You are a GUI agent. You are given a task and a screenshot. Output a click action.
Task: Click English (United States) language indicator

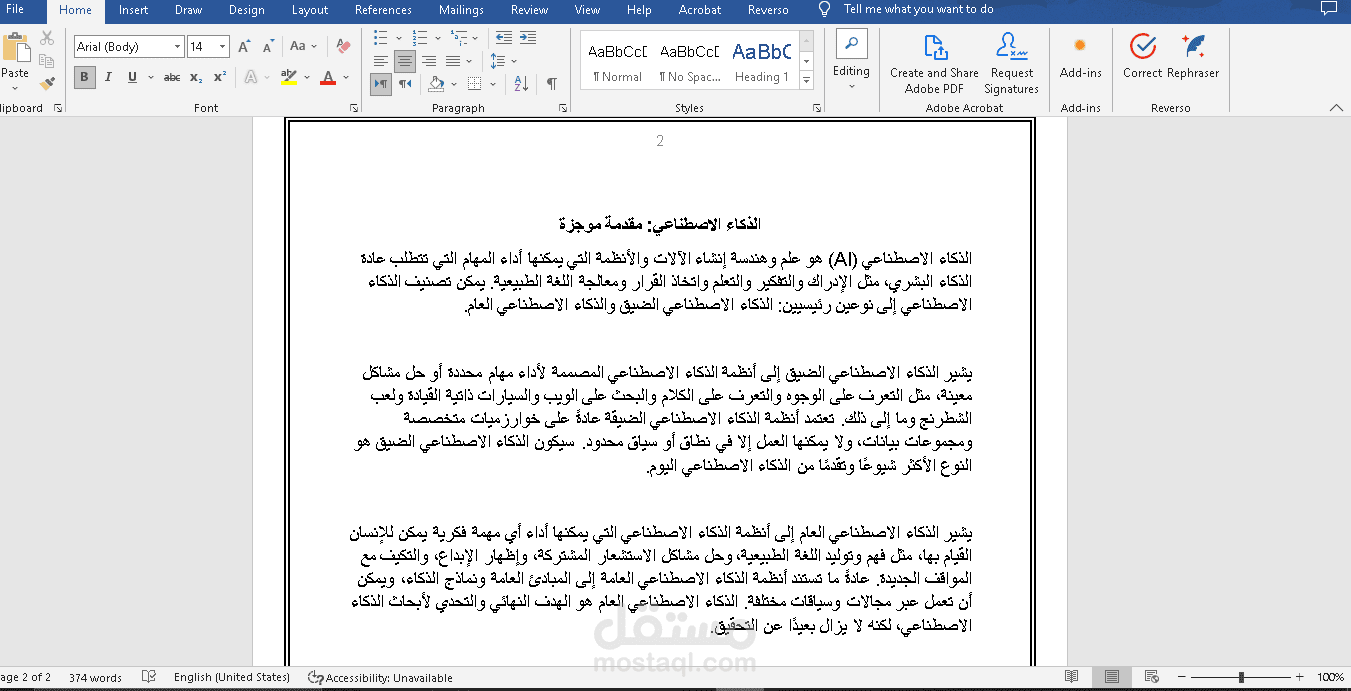pos(231,677)
